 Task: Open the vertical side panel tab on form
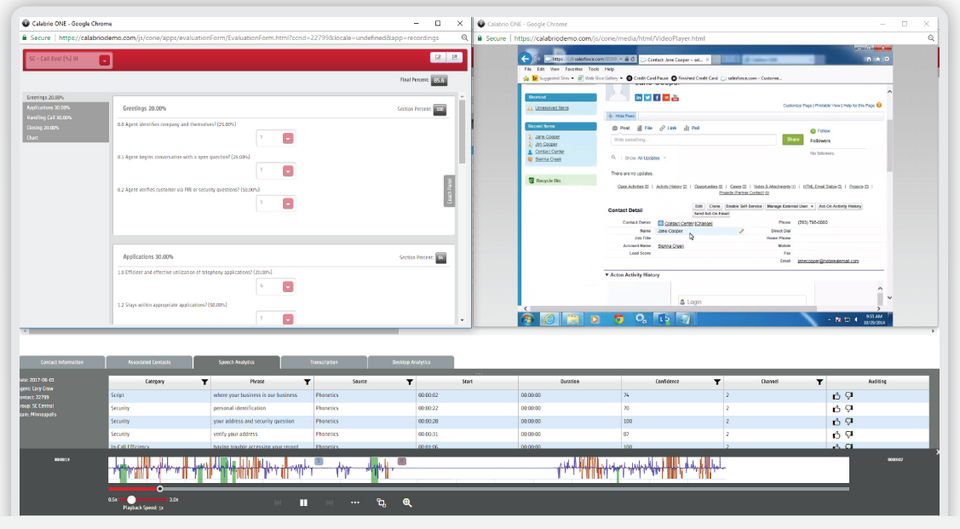pyautogui.click(x=449, y=191)
